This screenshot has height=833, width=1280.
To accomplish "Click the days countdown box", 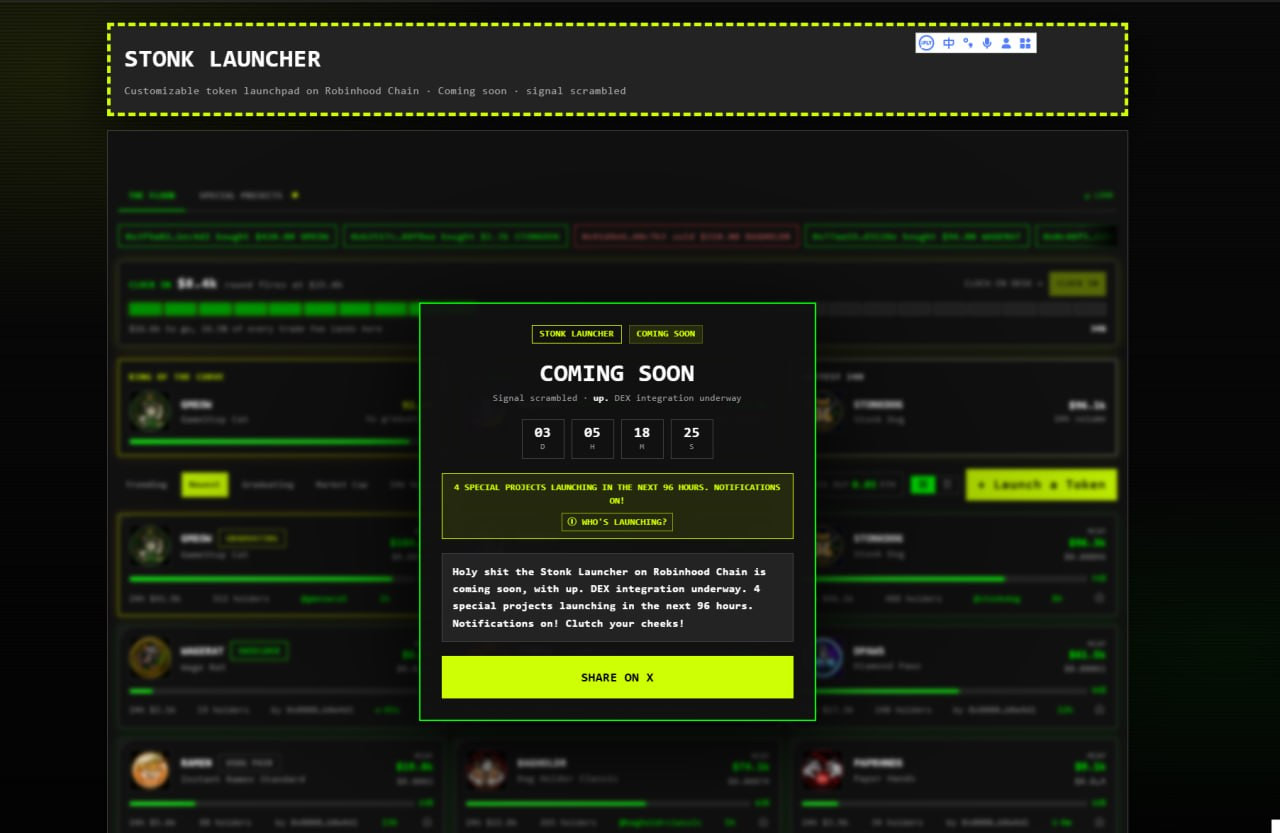I will click(542, 438).
